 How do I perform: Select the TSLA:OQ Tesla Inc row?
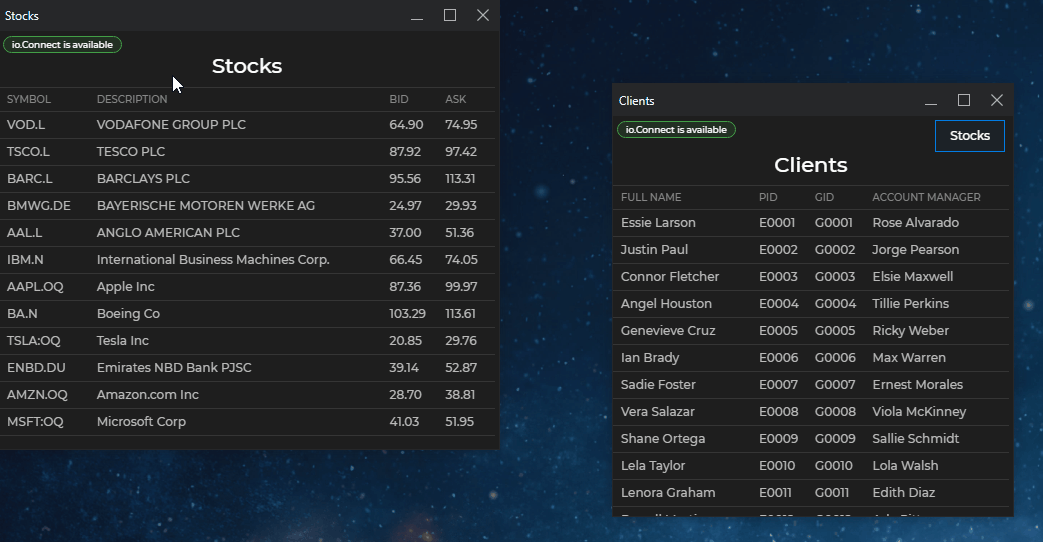[x=246, y=341]
